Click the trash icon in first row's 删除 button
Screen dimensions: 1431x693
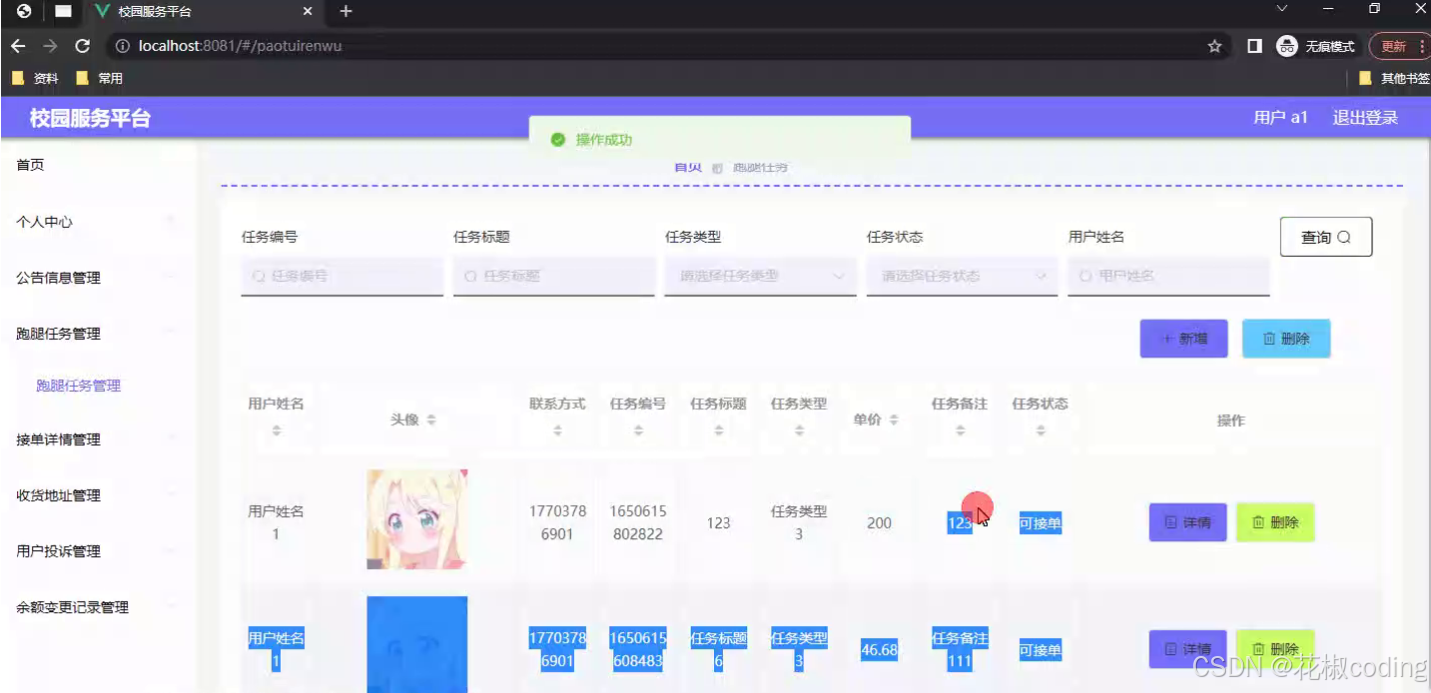click(x=1258, y=522)
